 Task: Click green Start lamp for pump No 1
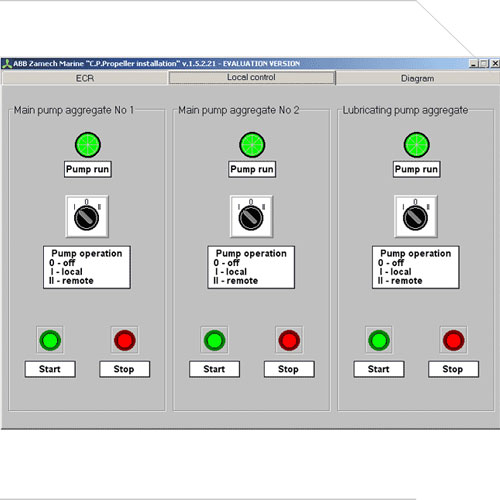(50, 340)
